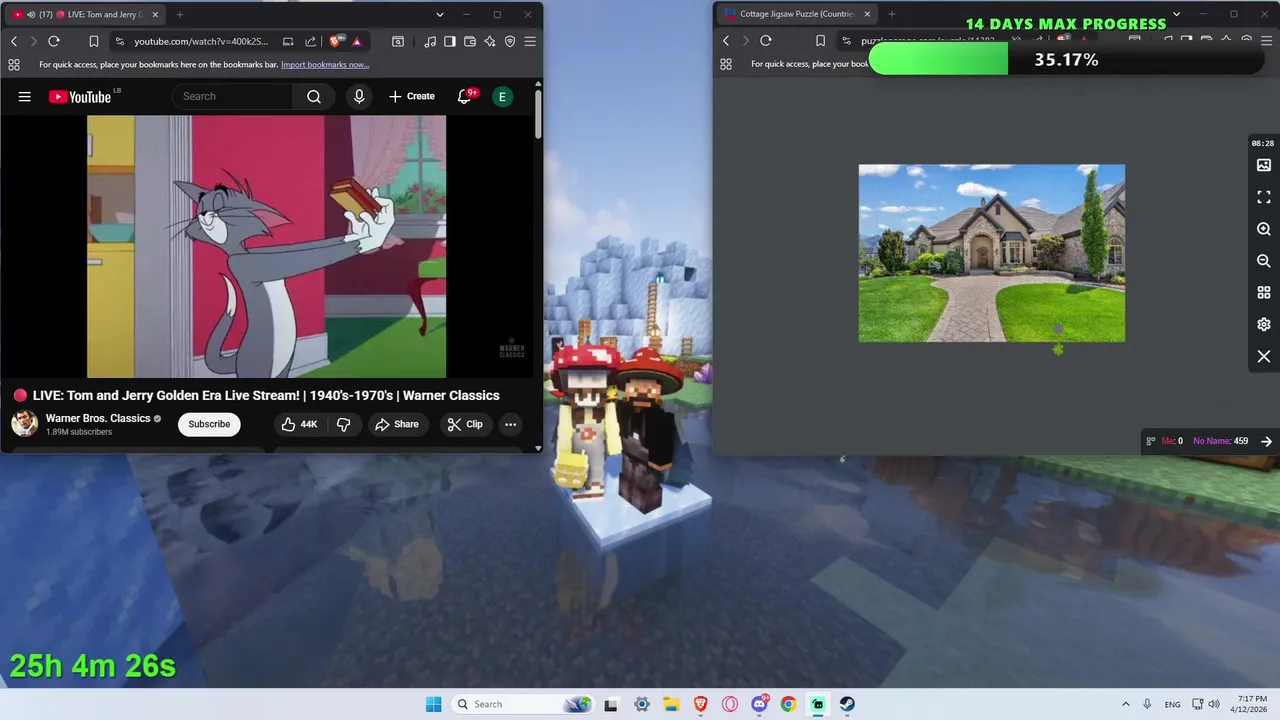Show preview image in puzzle toolbar
The height and width of the screenshot is (720, 1280).
(x=1264, y=165)
